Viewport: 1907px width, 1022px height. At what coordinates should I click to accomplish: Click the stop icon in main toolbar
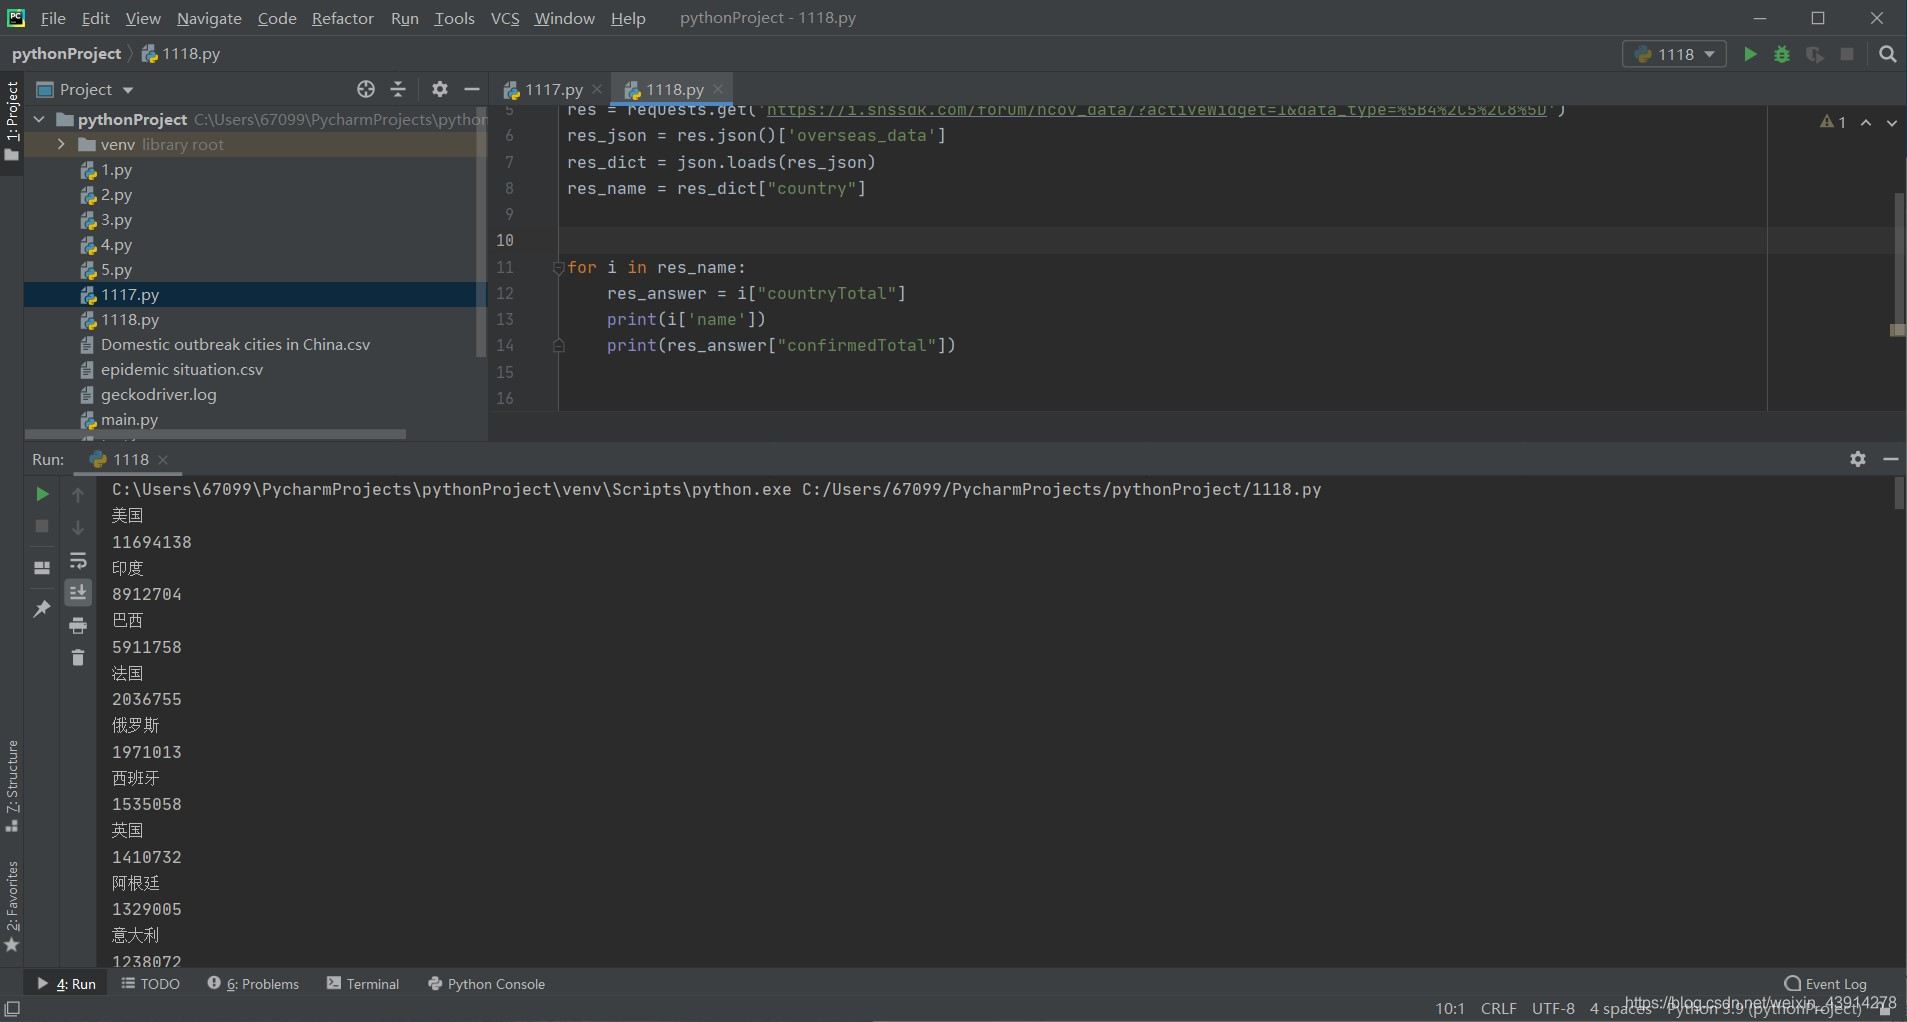[1847, 54]
